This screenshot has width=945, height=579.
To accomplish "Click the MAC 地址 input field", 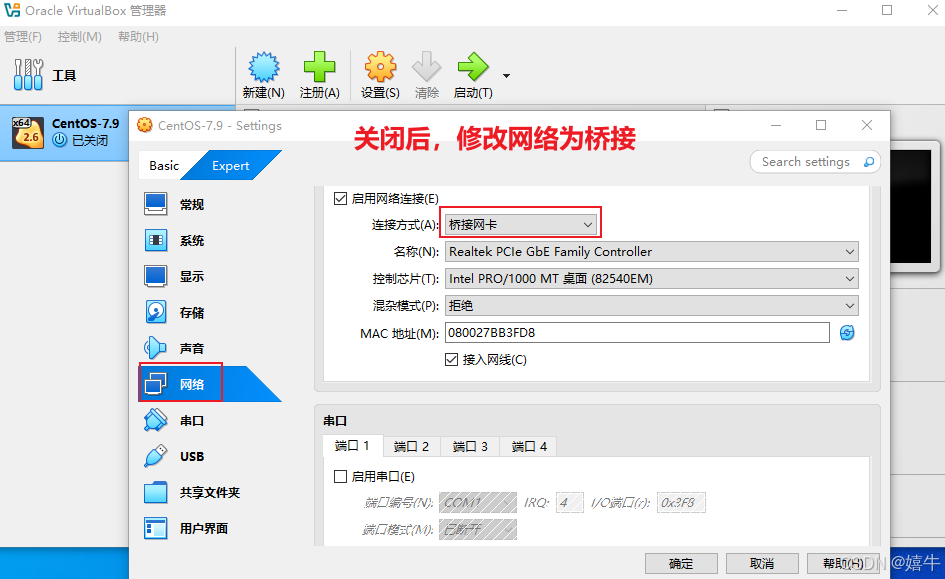I will (x=637, y=333).
